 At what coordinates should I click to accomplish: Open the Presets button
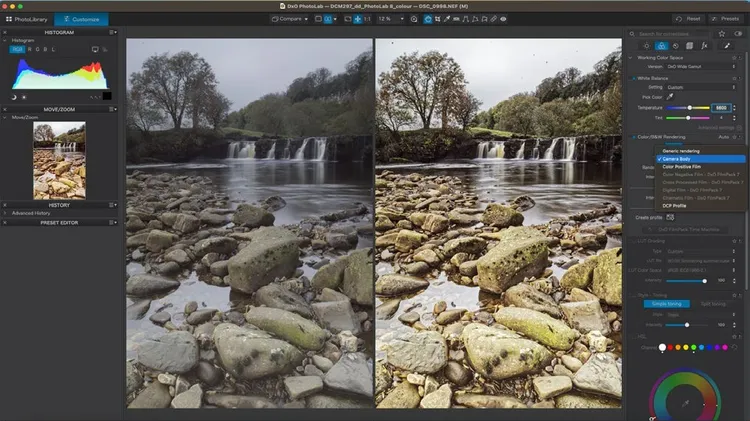point(726,19)
